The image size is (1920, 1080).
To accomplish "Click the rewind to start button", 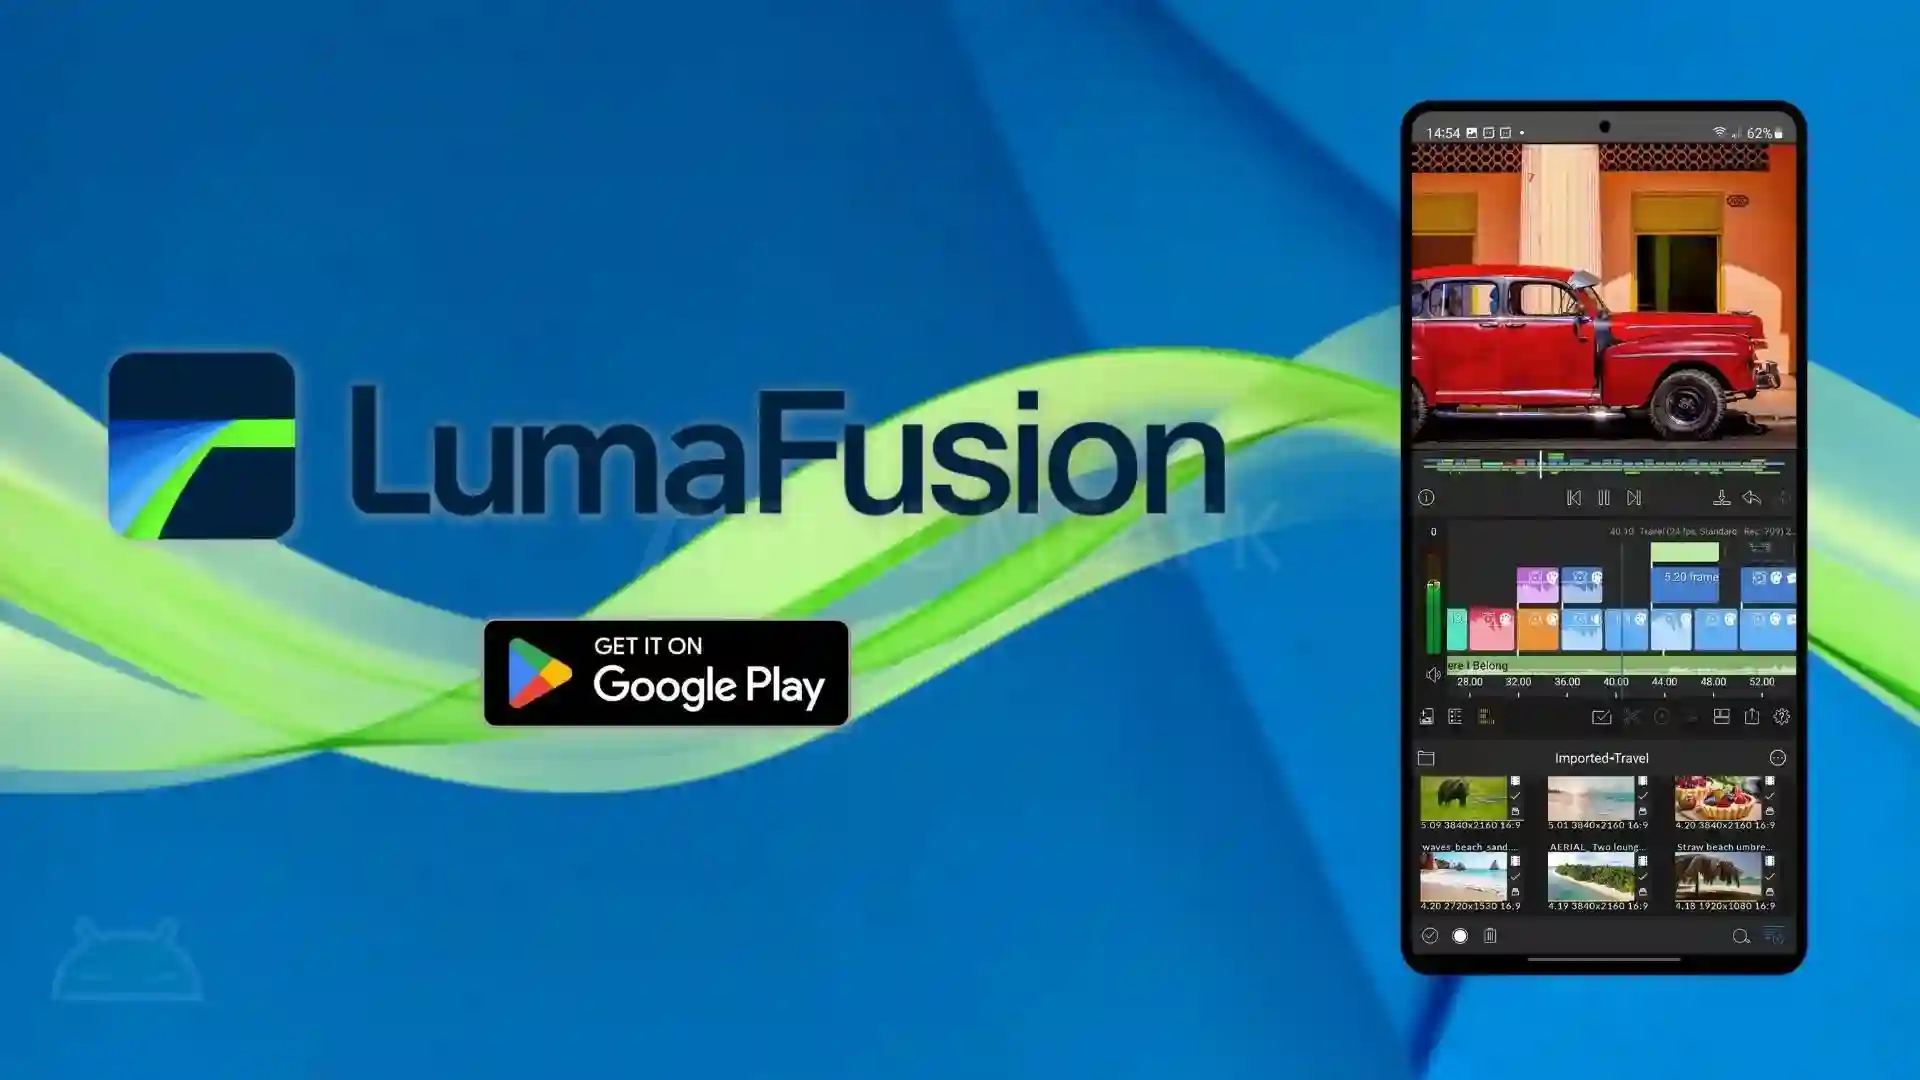I will (1573, 498).
